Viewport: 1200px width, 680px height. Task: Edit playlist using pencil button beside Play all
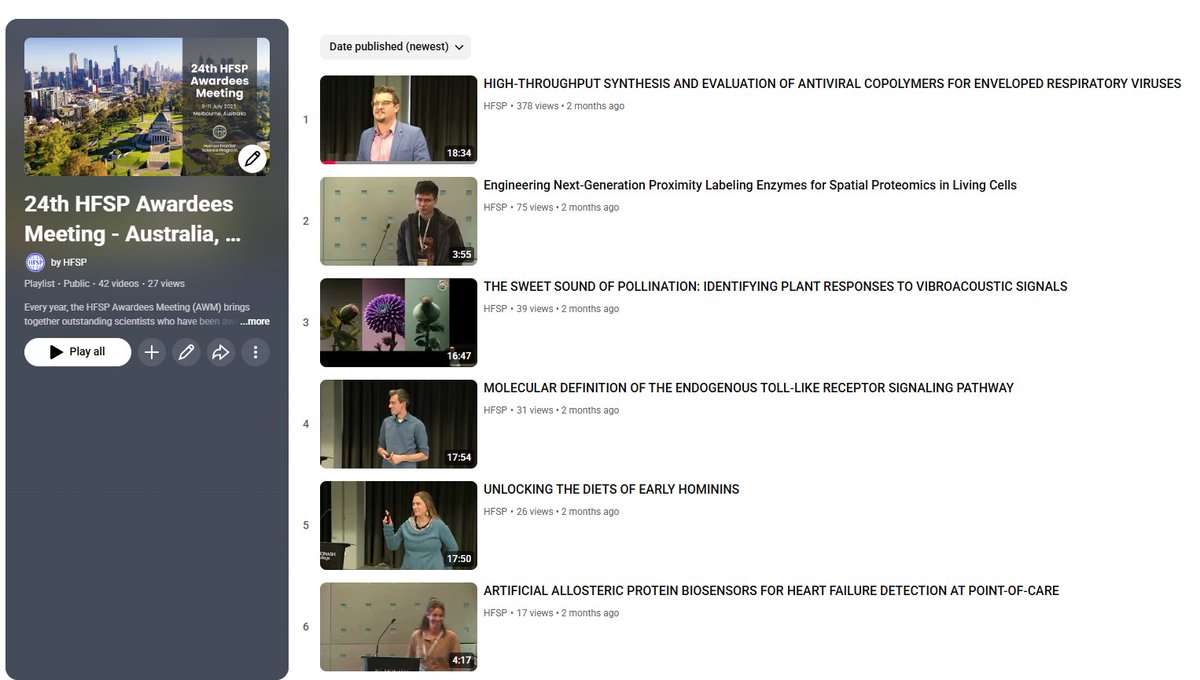[x=186, y=352]
